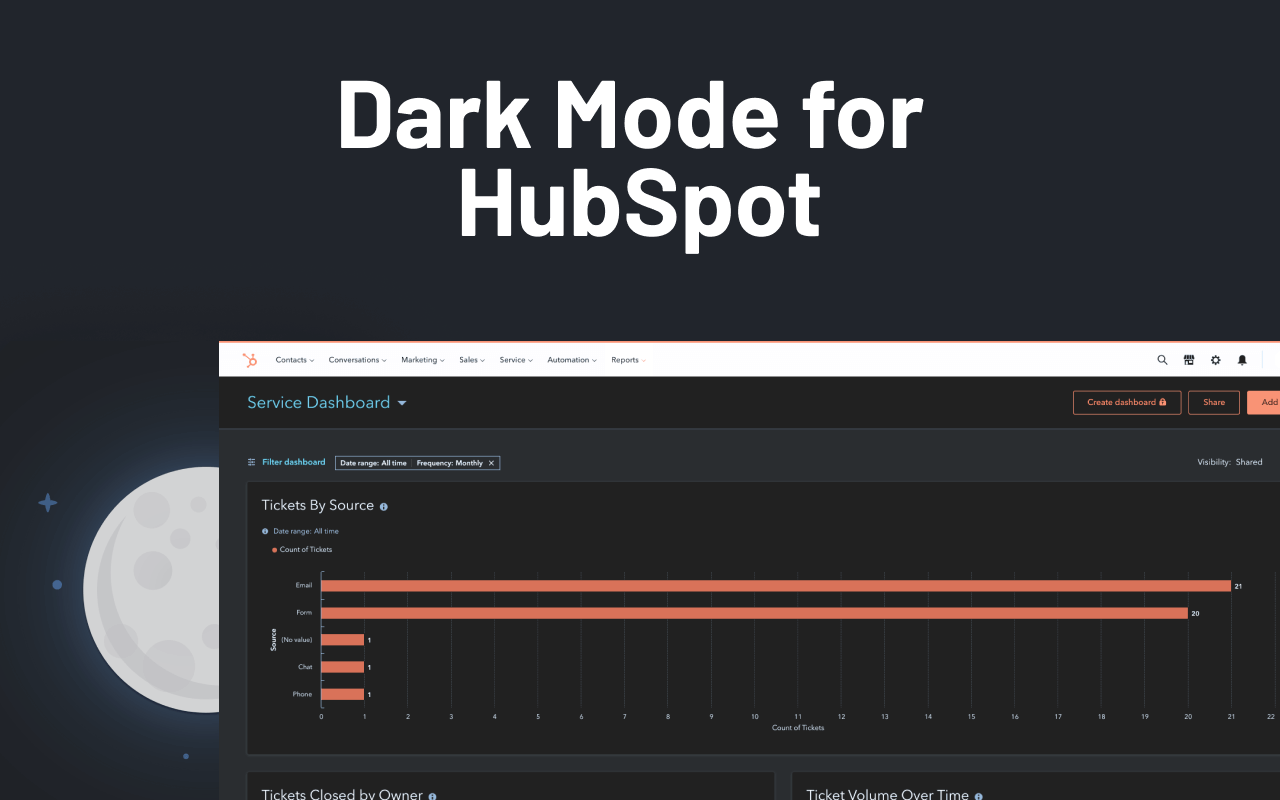This screenshot has height=800, width=1280.
Task: Click the Tickets Closed by Owner title
Action: [342, 794]
